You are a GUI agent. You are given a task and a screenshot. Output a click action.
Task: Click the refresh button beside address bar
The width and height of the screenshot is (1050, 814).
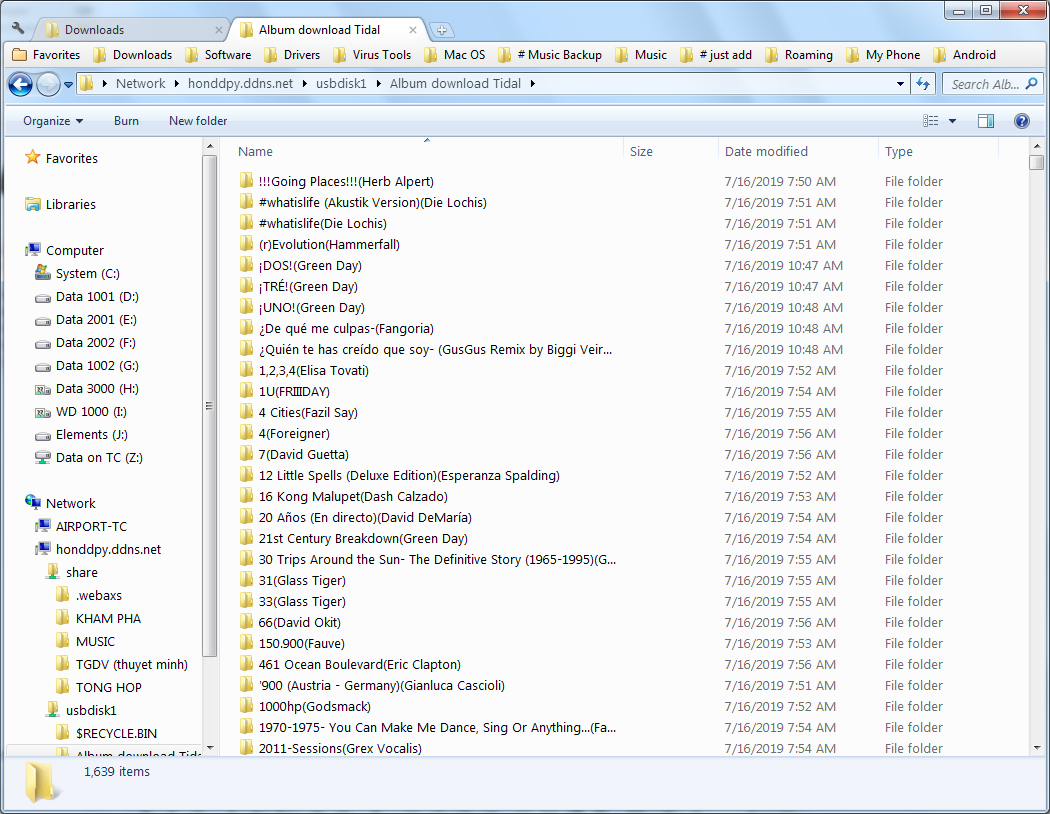click(x=923, y=84)
